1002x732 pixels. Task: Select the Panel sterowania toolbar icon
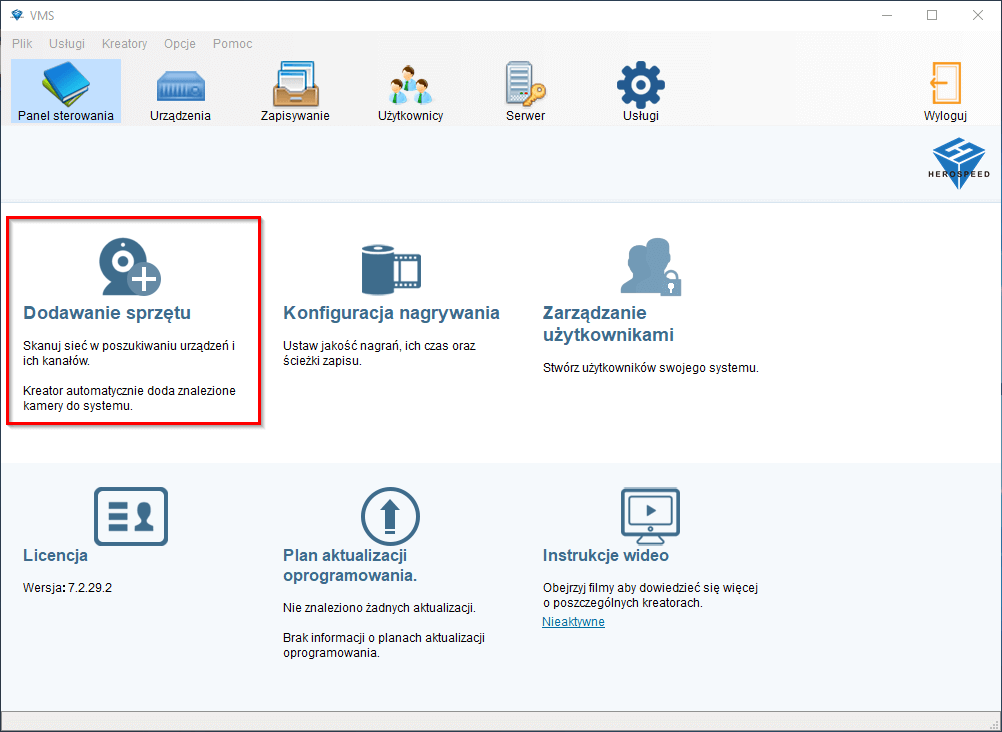tap(65, 88)
